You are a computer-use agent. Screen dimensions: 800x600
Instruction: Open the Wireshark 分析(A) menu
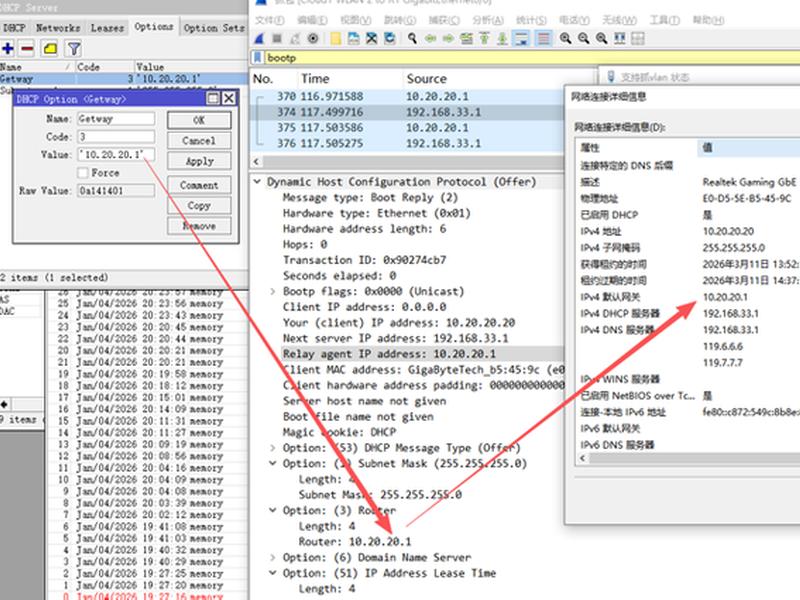488,20
